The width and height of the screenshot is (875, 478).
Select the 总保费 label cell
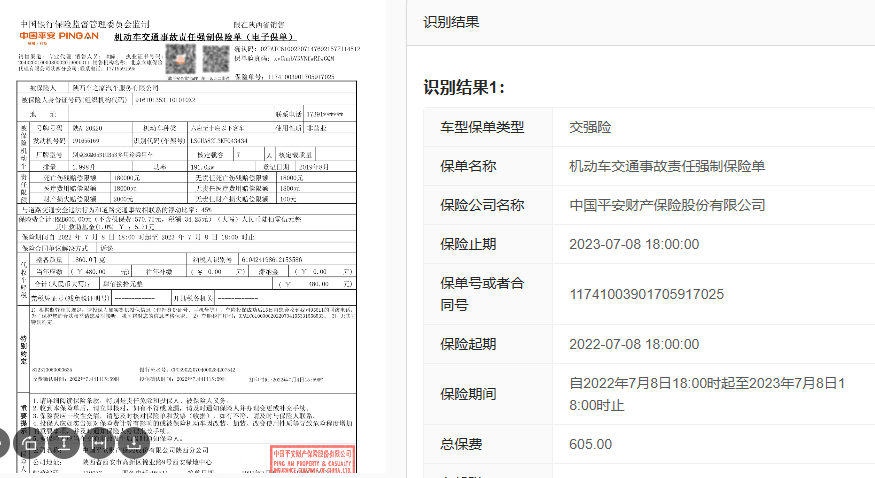click(x=488, y=445)
